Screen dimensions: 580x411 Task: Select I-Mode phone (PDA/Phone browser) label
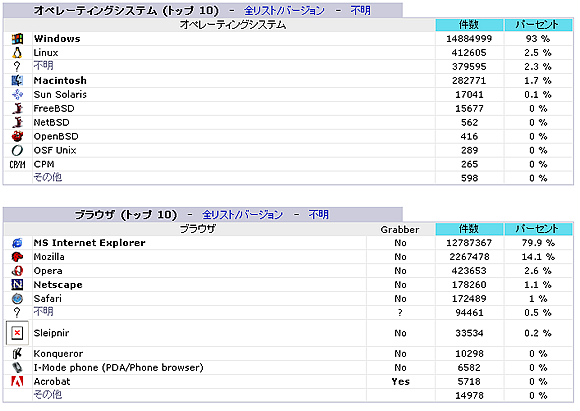(118, 368)
